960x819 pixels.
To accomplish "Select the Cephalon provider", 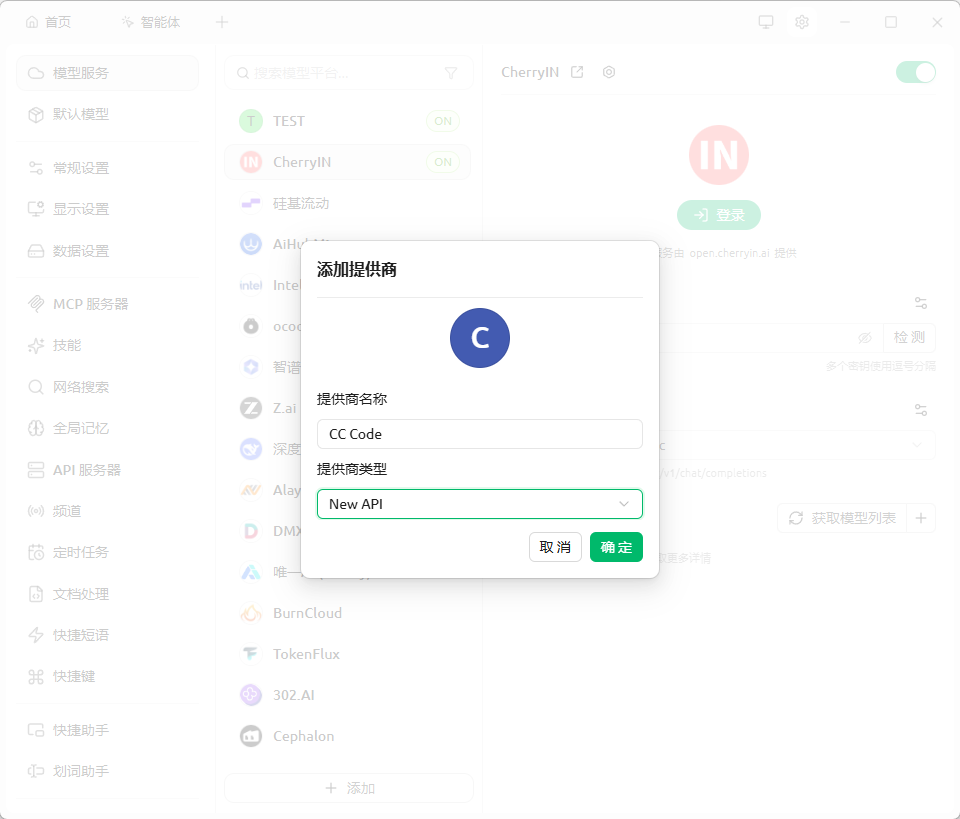I will (x=348, y=736).
